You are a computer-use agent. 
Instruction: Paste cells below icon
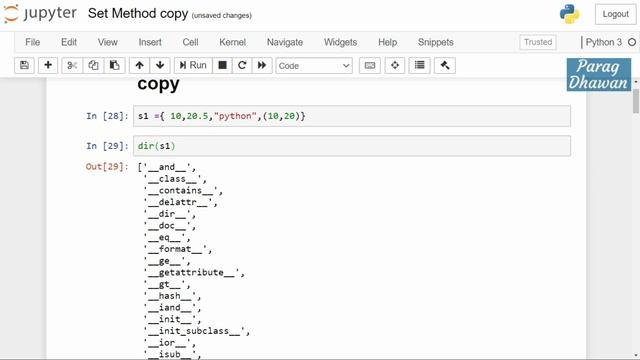[115, 65]
